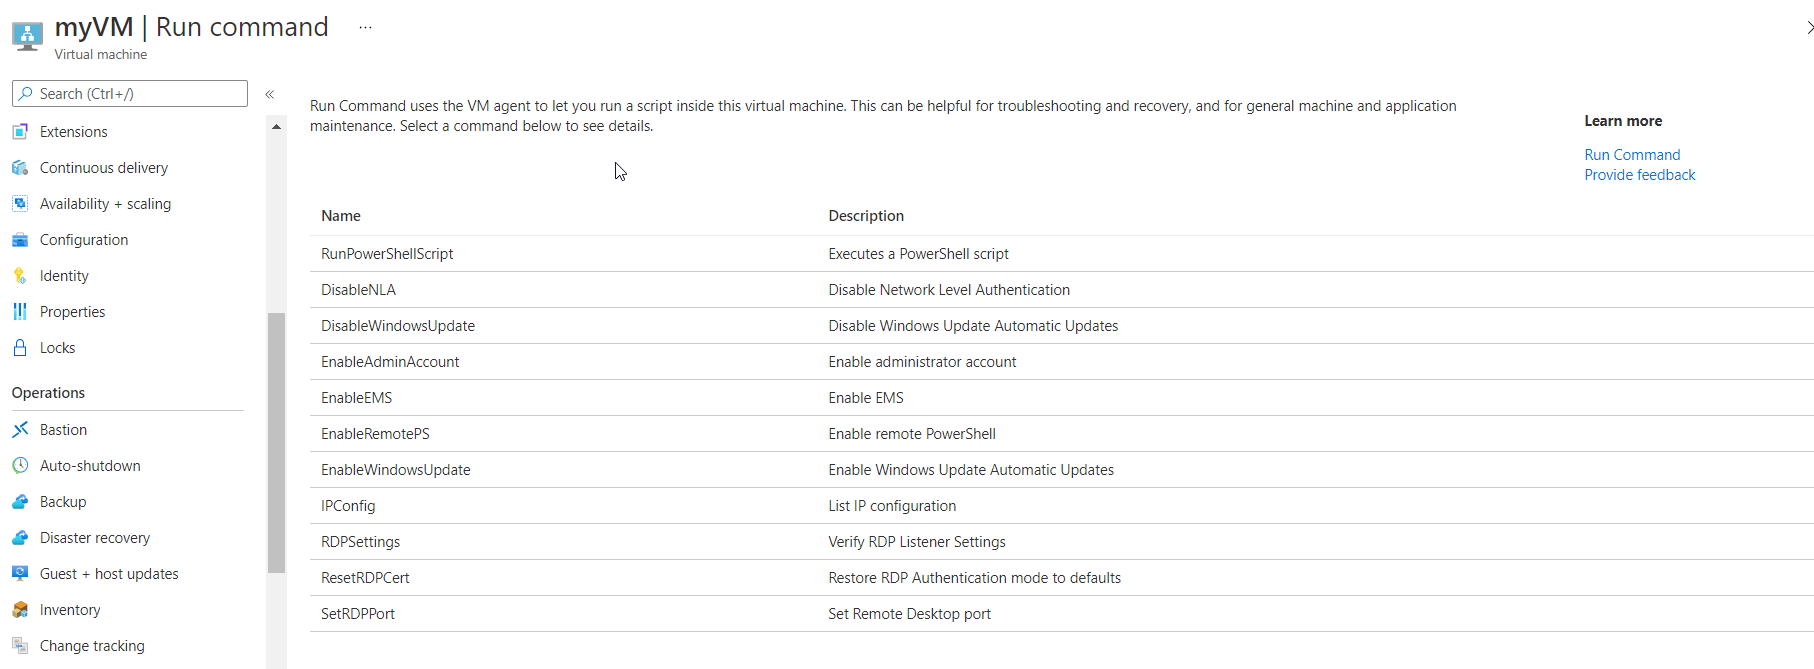The height and width of the screenshot is (669, 1814).
Task: Configure Auto-shutdown
Action: coord(89,465)
